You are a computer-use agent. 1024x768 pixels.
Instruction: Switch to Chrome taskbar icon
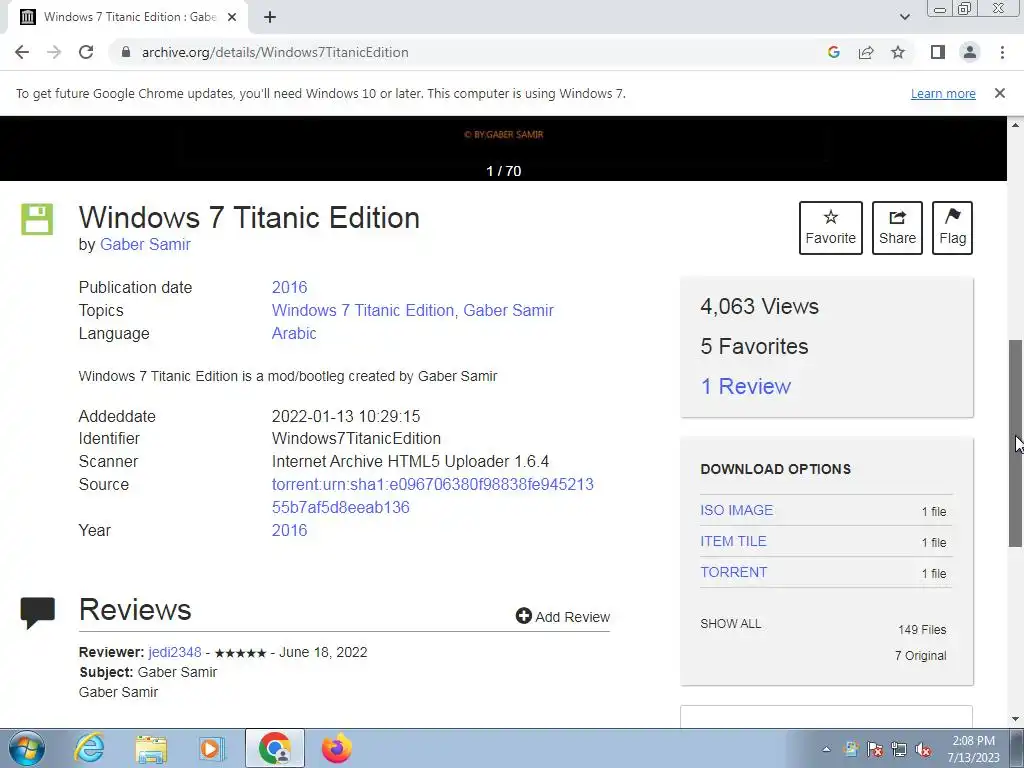(x=275, y=748)
